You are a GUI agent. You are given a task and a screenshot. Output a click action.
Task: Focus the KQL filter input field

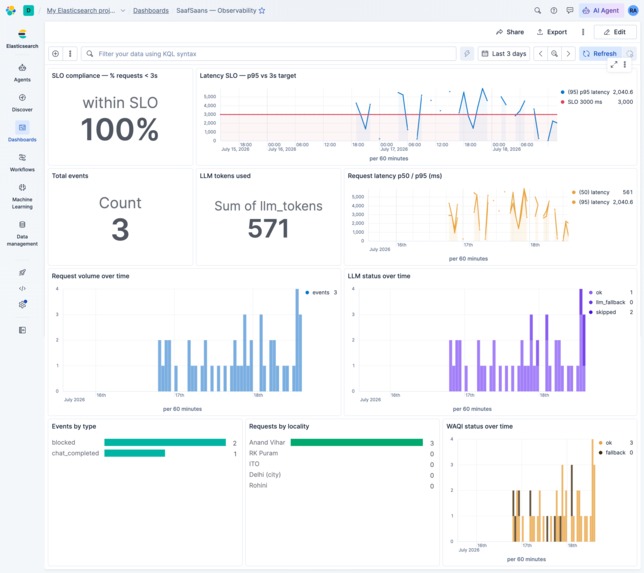[x=269, y=53]
